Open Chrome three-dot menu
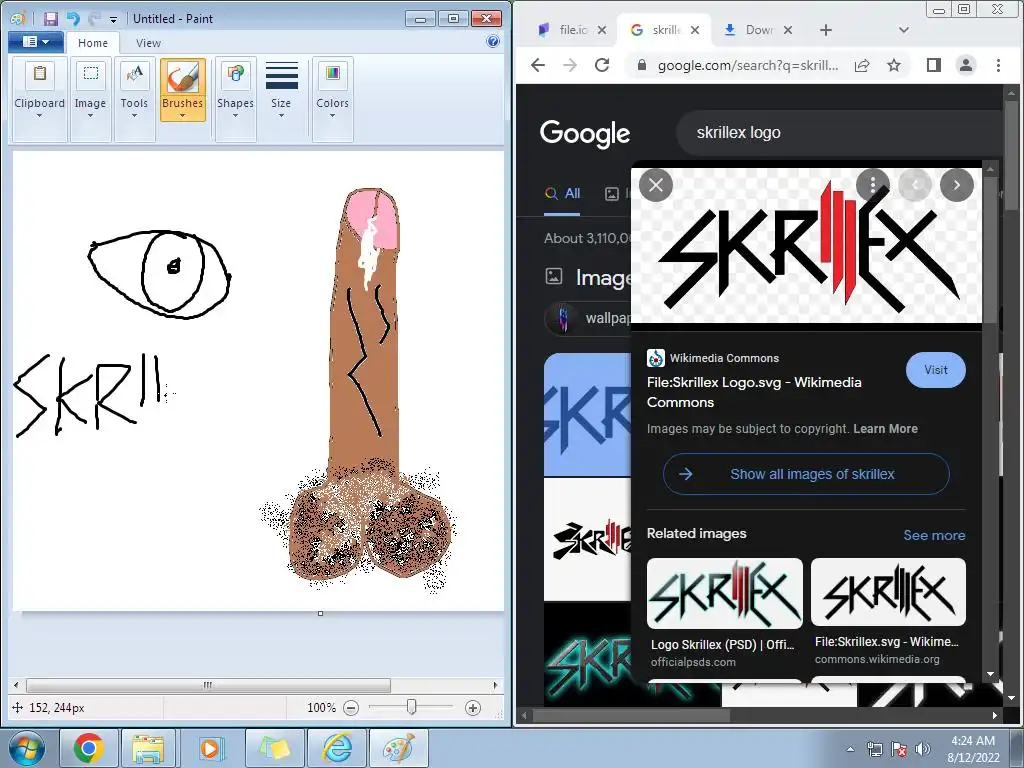Screen dimensions: 1024x768 point(998,65)
